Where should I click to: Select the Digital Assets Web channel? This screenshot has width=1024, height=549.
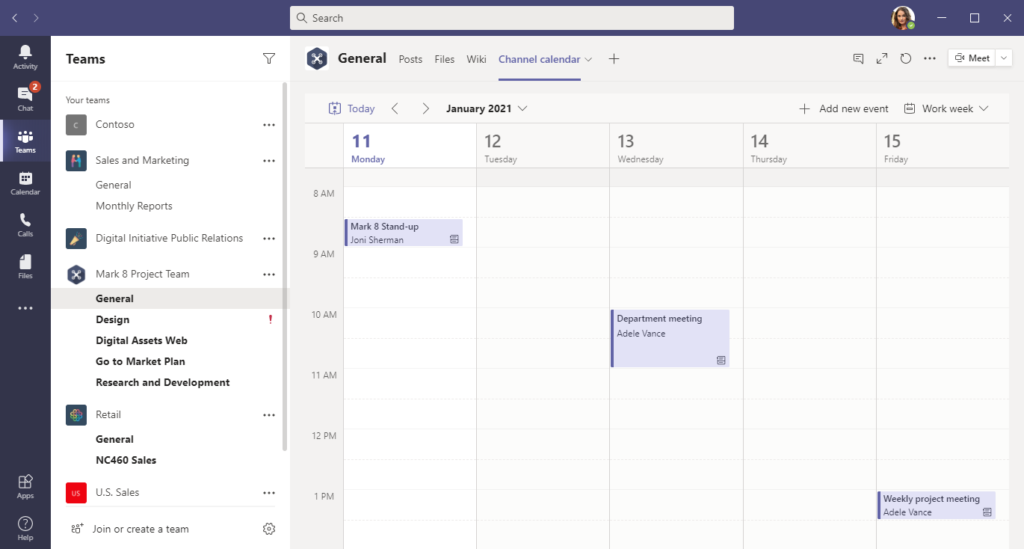(x=141, y=340)
